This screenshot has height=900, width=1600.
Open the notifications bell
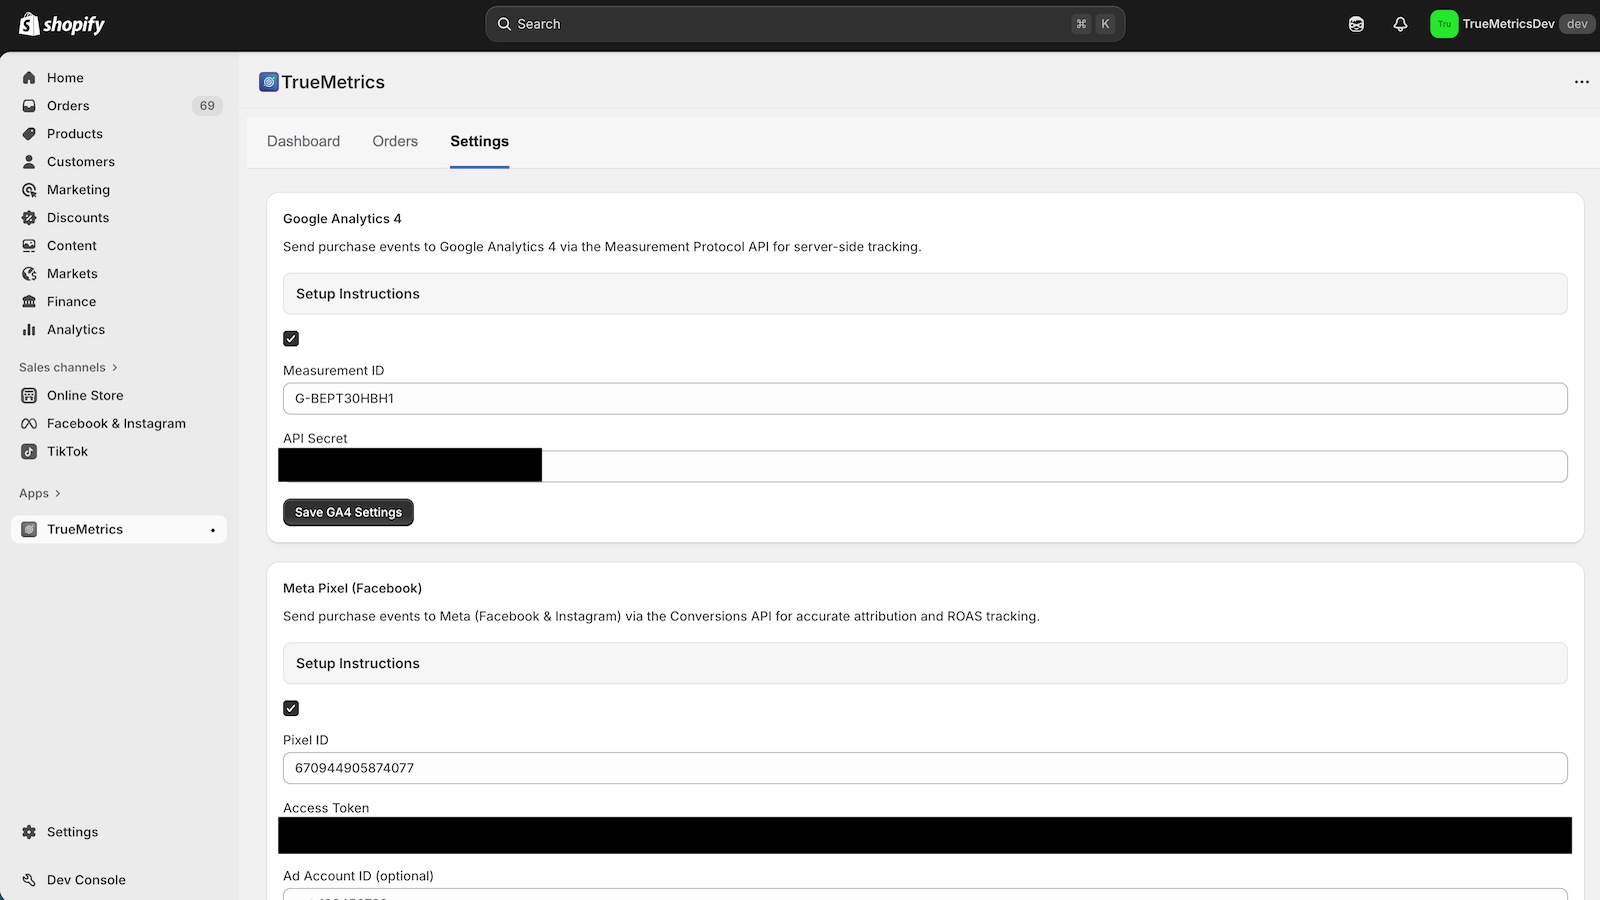1400,24
